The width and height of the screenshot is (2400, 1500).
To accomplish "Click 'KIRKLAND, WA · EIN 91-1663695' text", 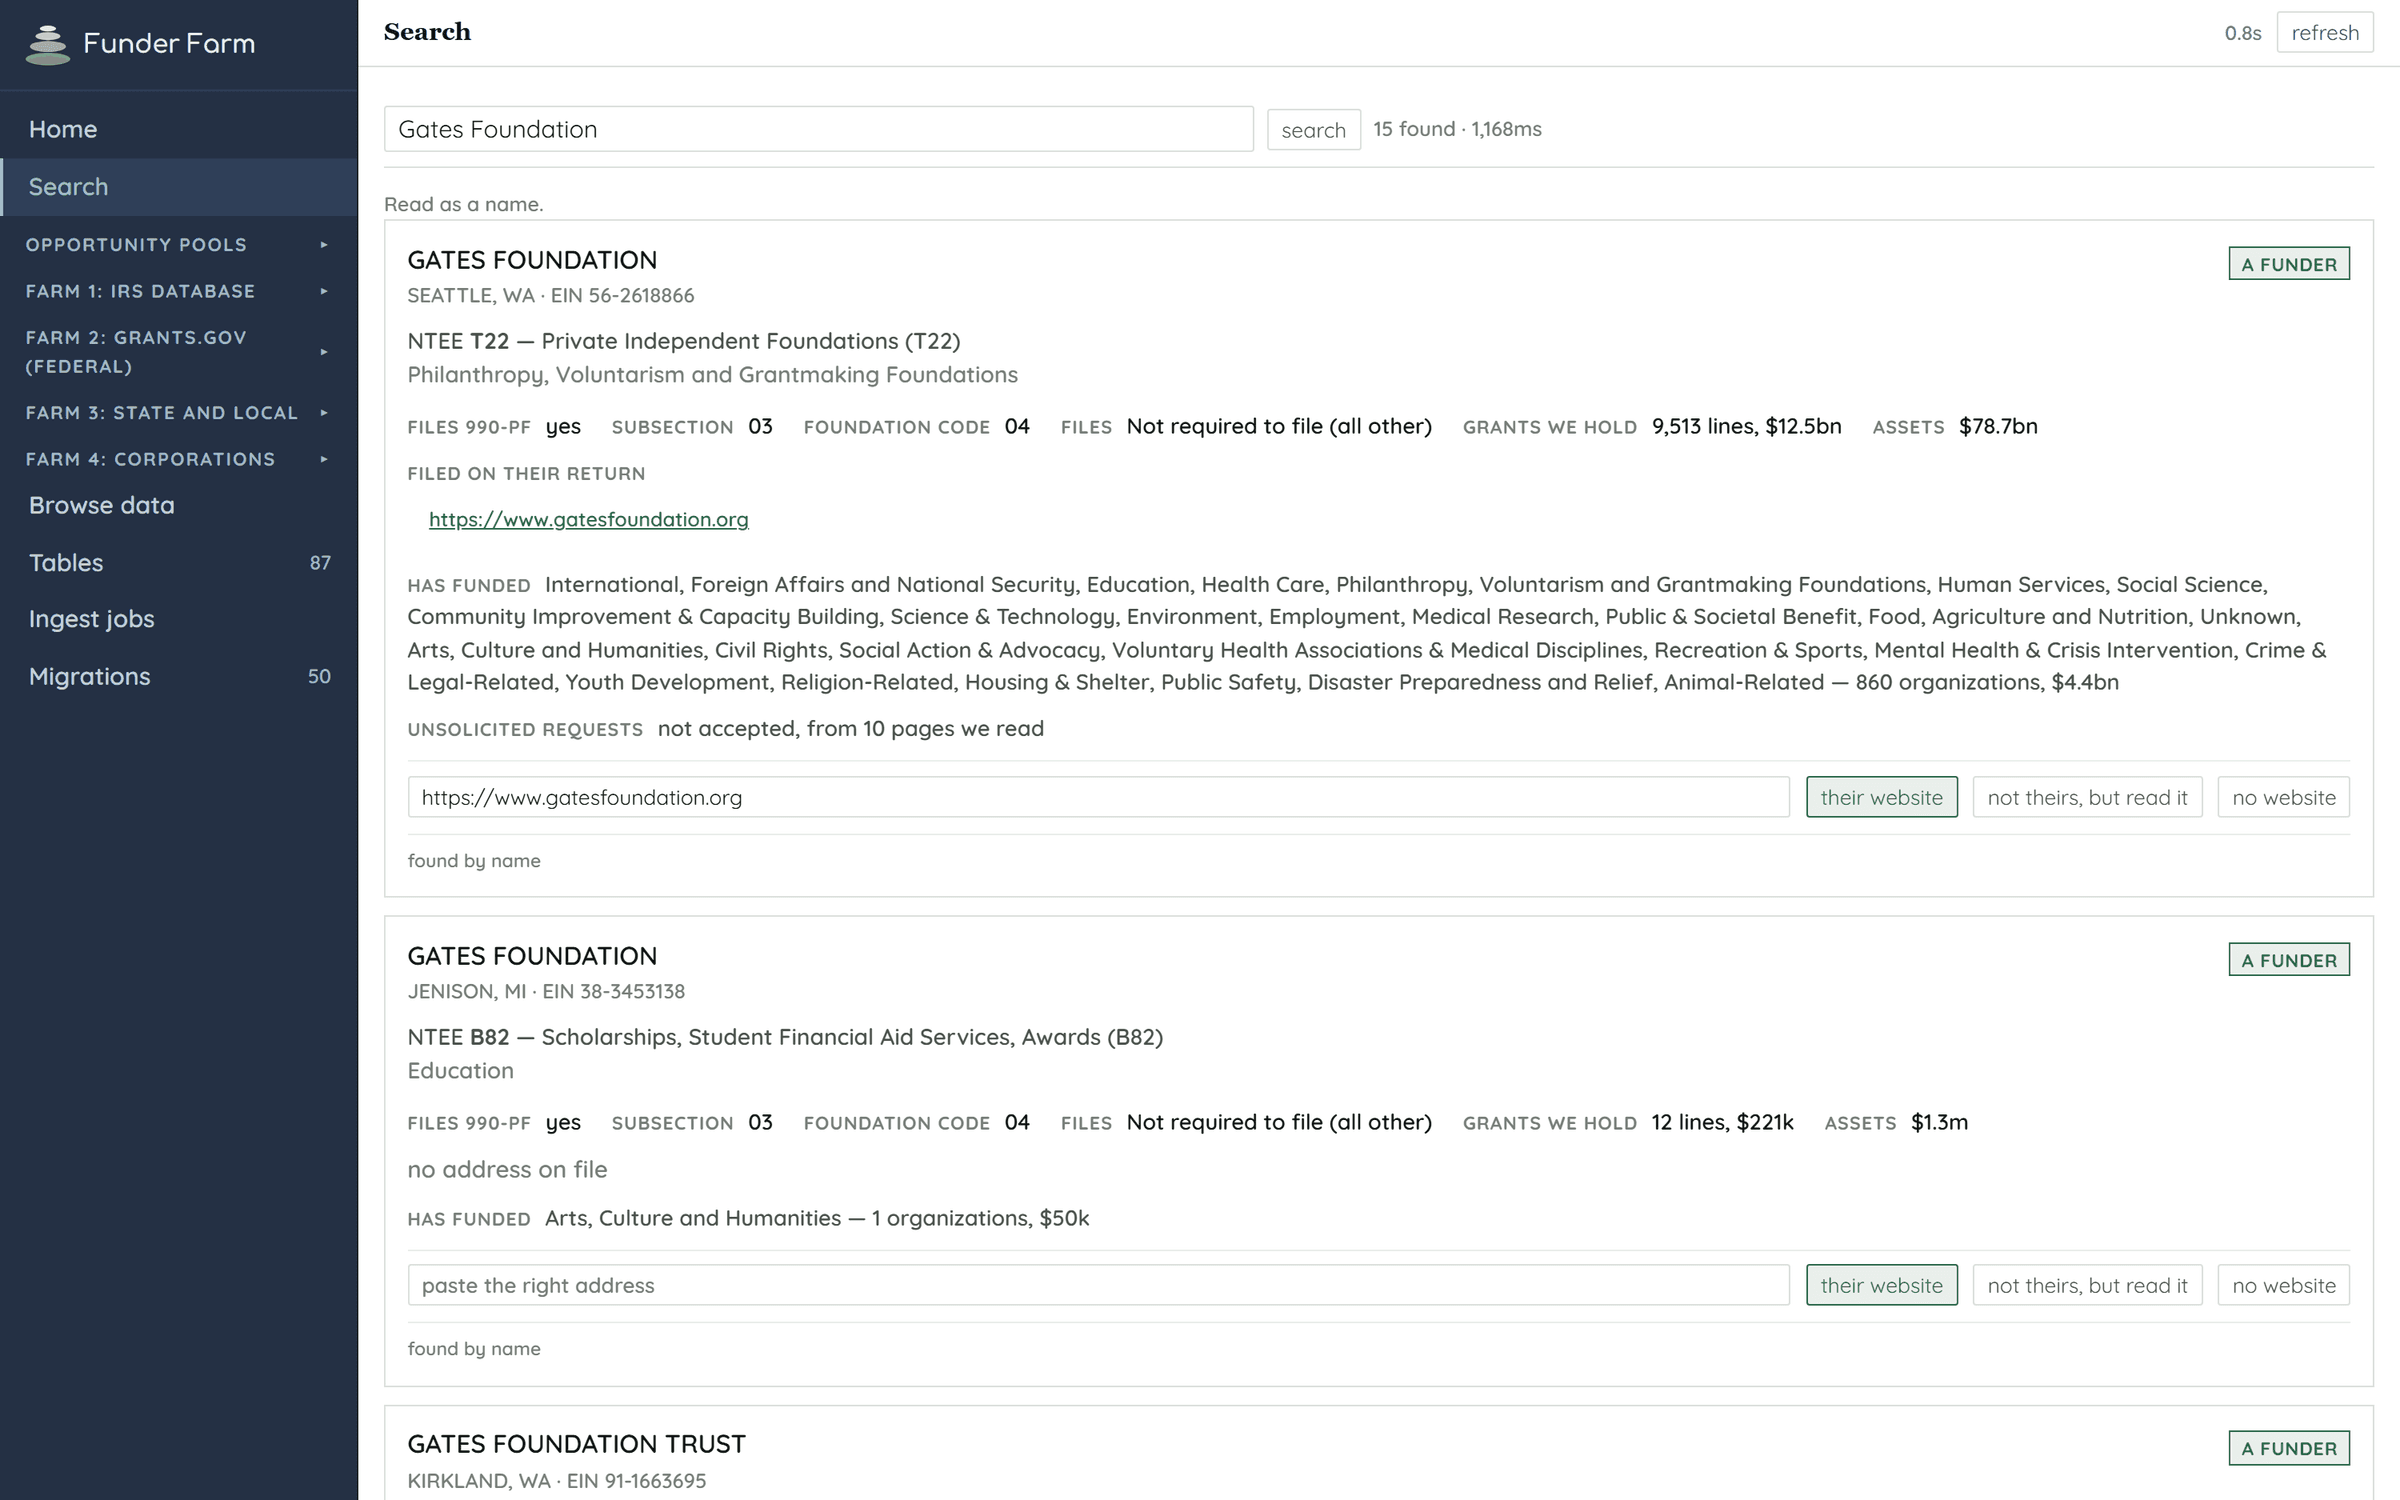I will click(x=557, y=1480).
